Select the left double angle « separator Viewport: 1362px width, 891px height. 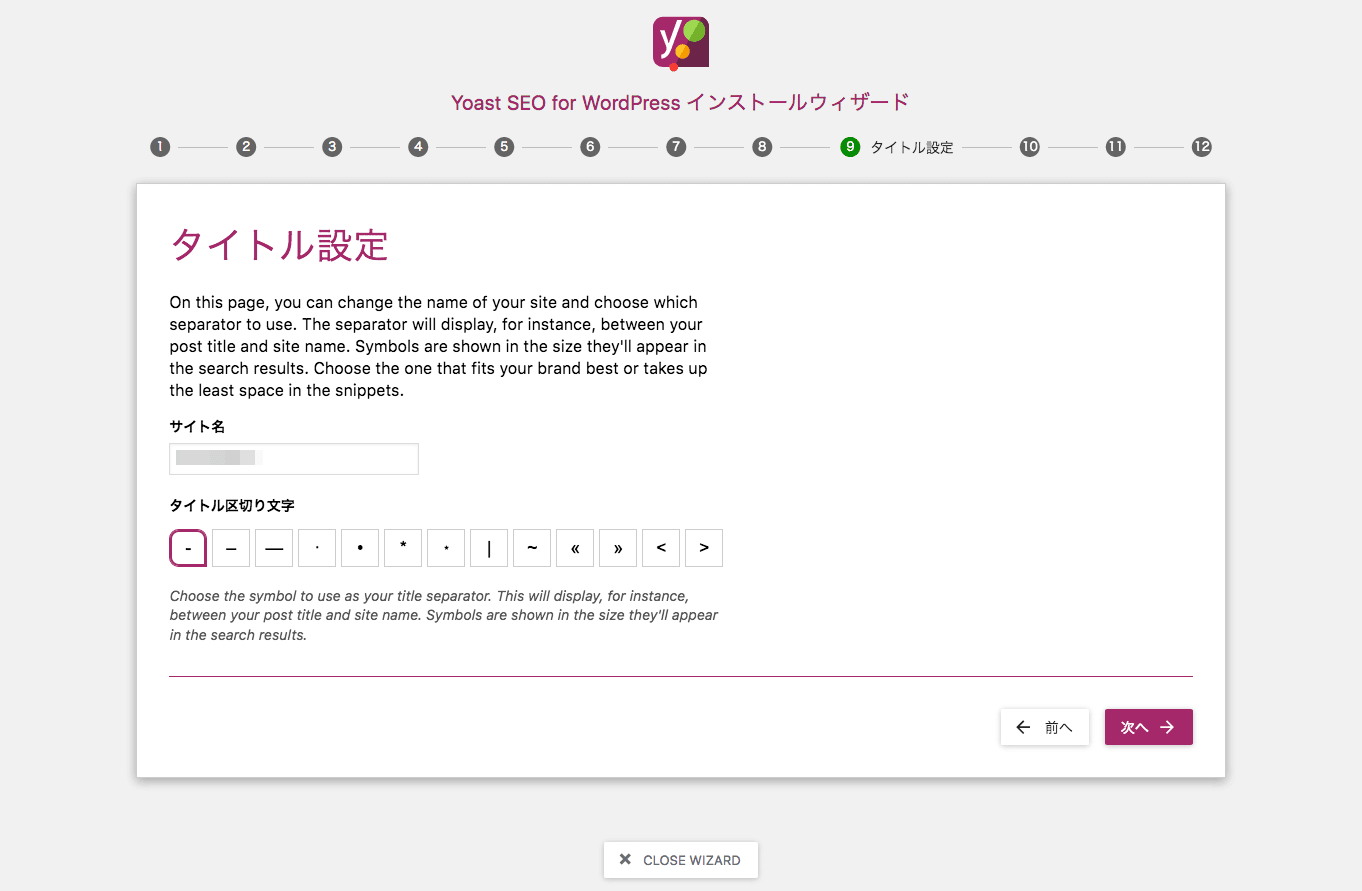coord(575,548)
